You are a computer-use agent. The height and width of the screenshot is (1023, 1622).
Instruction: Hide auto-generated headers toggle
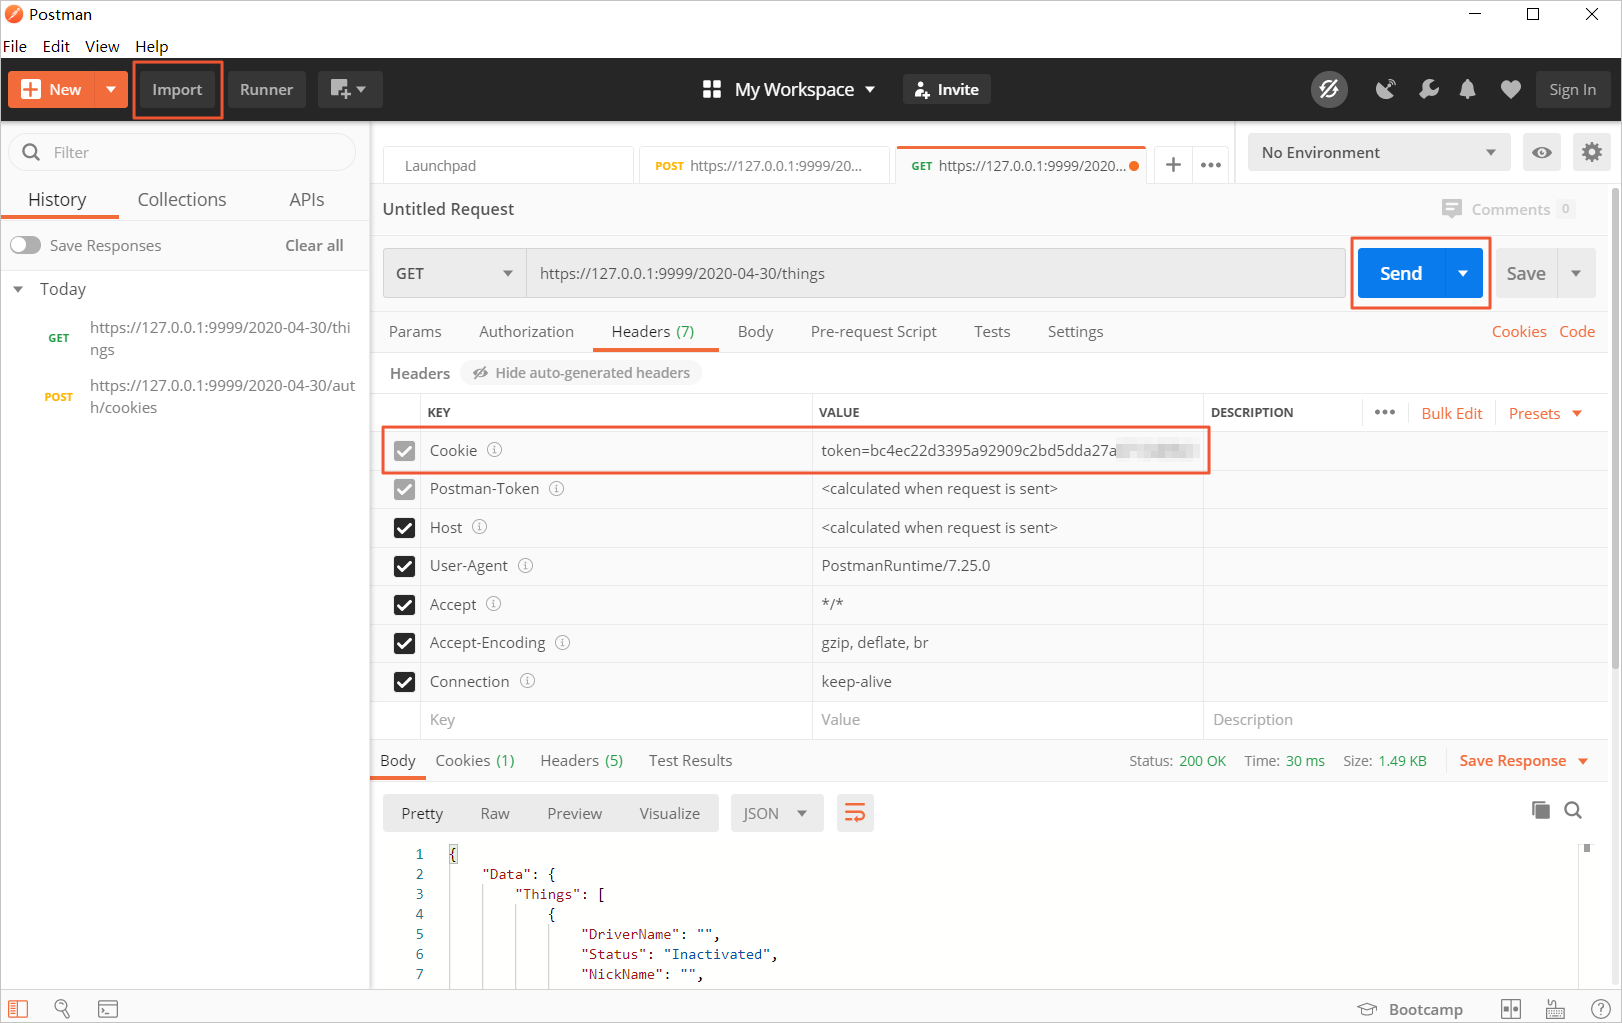click(x=581, y=372)
